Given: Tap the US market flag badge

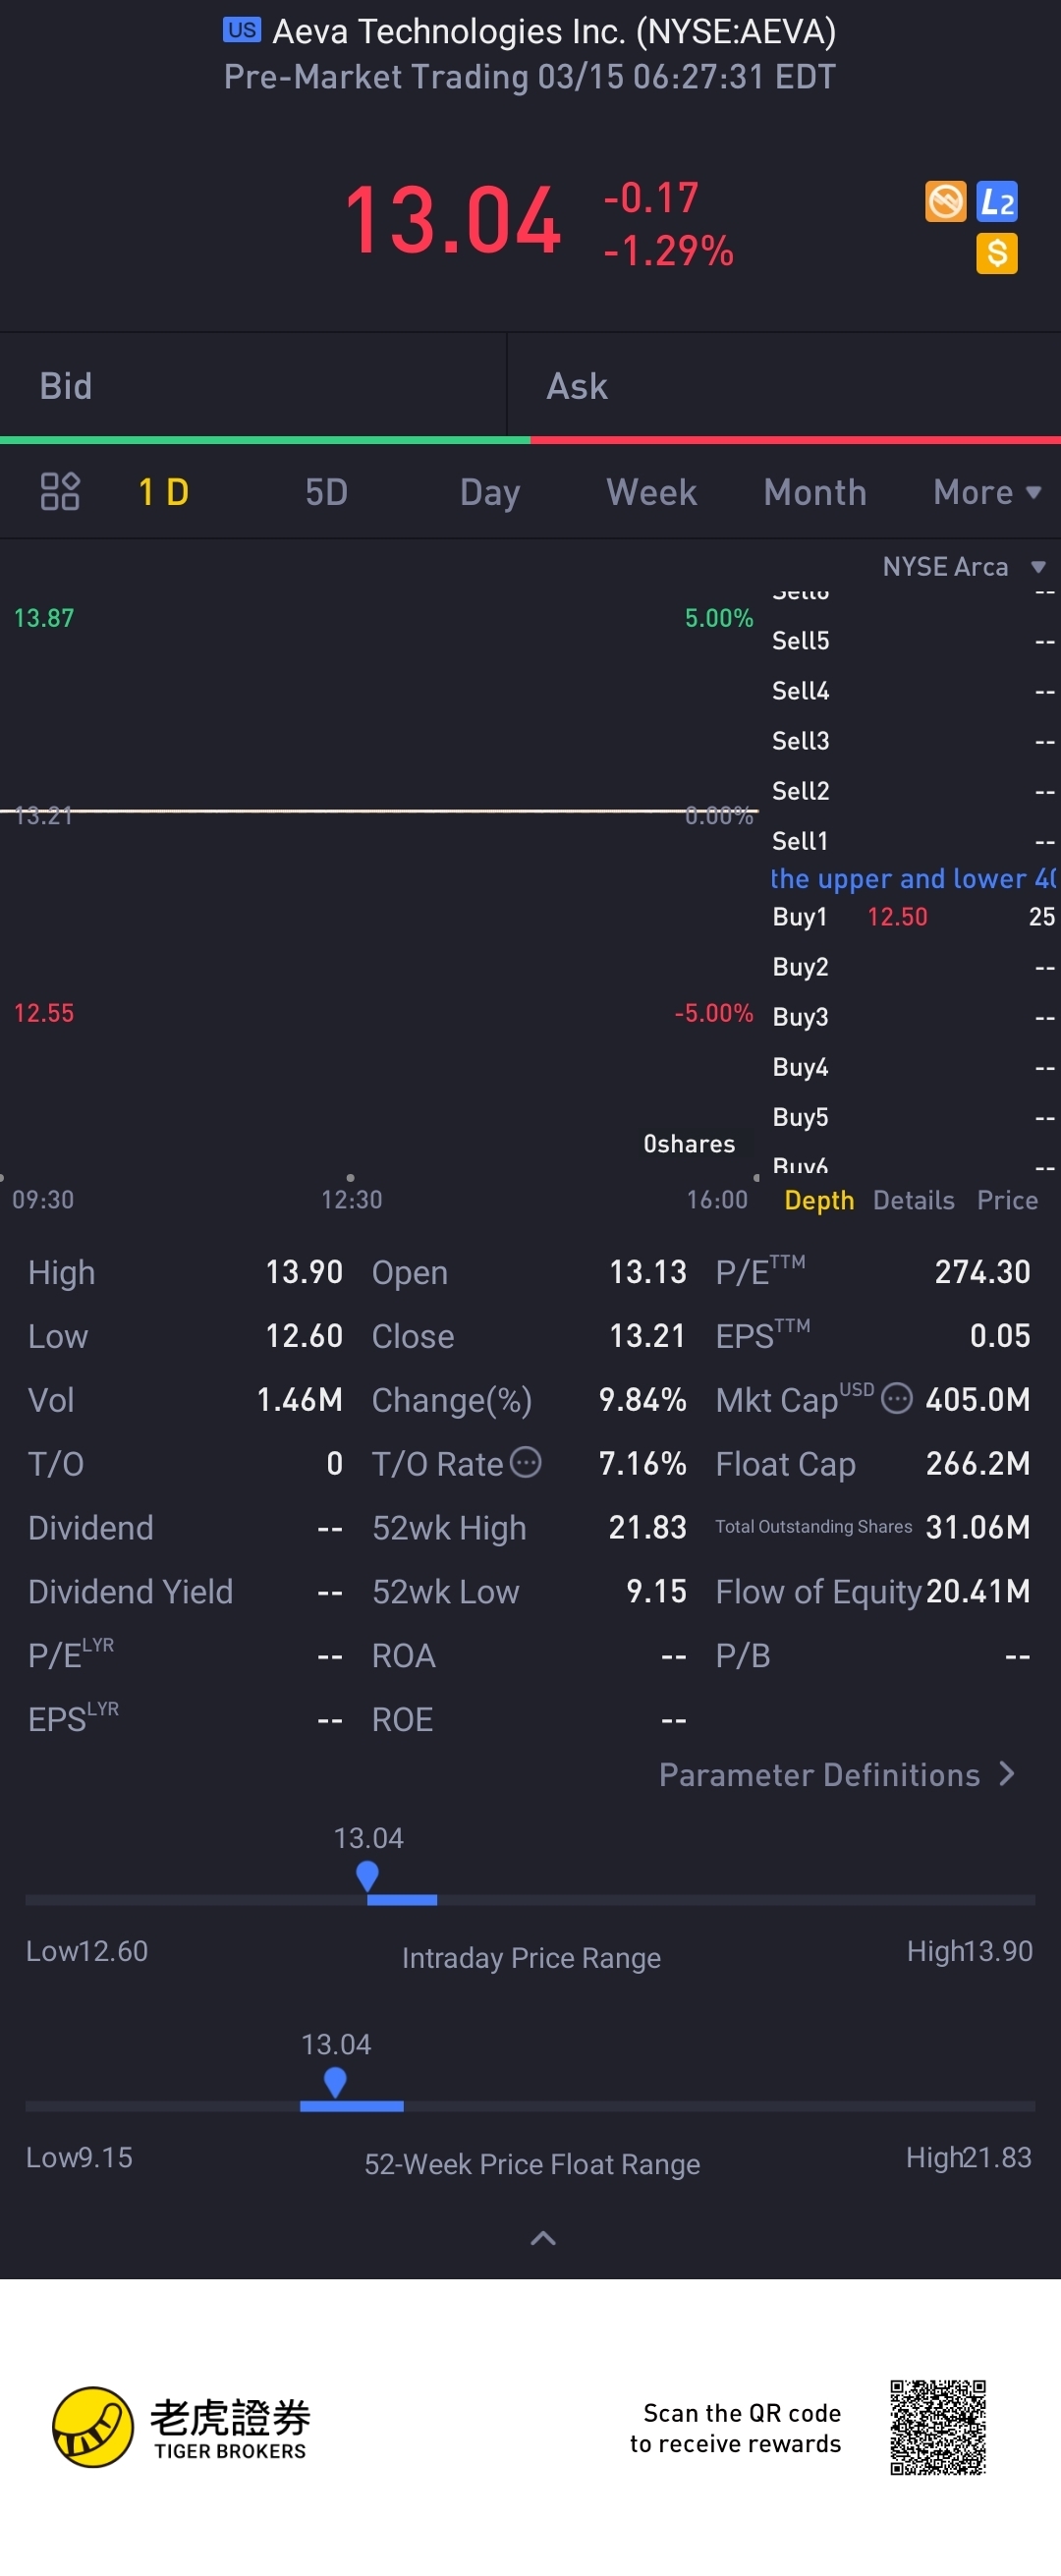Looking at the screenshot, I should tap(241, 30).
